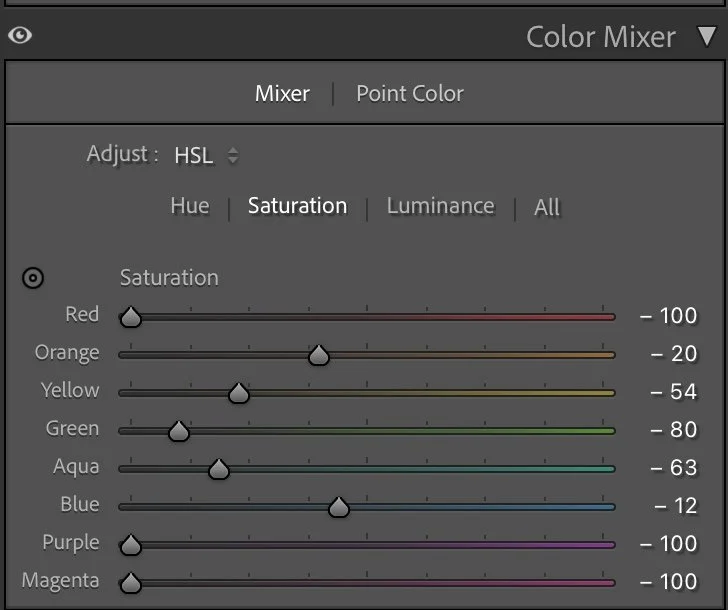Click the Magenta saturation slider handle
Screen dimensions: 728x610
(x=130, y=583)
